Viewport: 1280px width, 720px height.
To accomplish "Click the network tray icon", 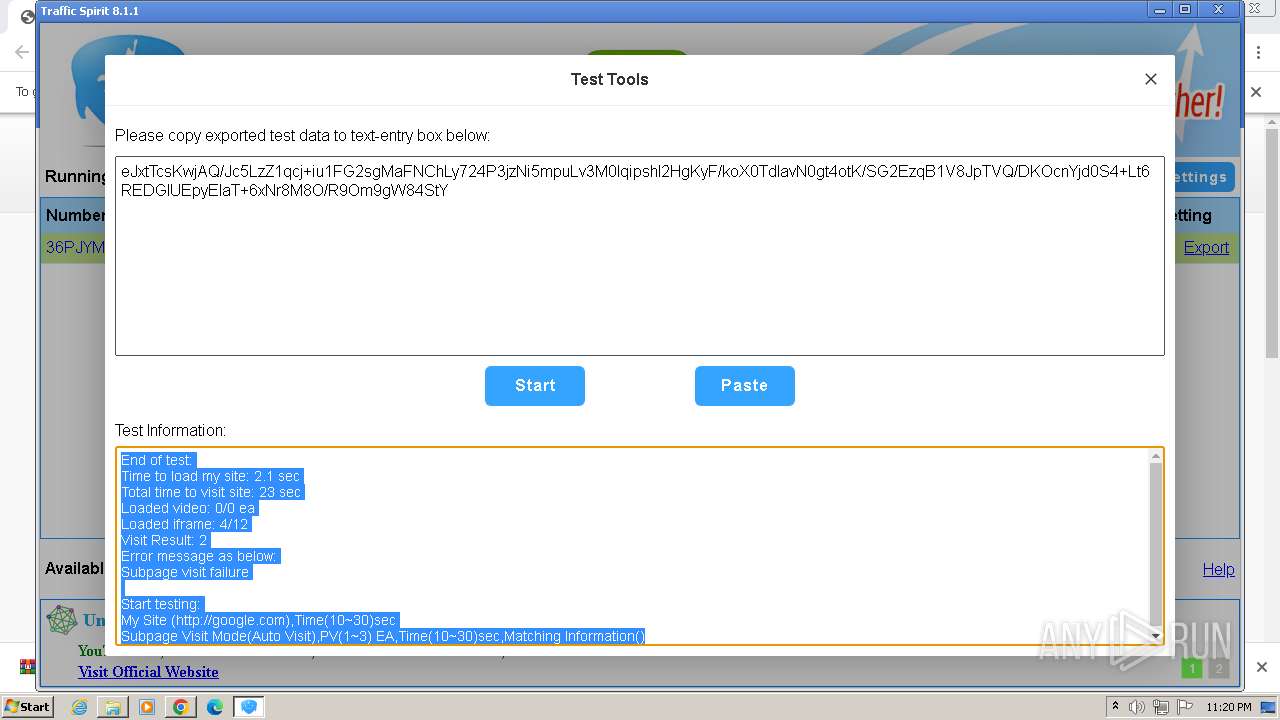I will click(x=1161, y=707).
